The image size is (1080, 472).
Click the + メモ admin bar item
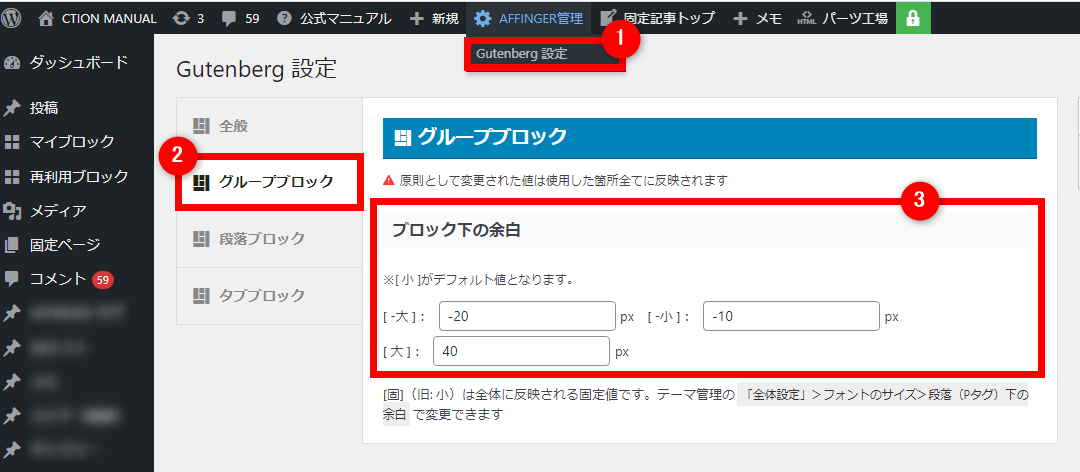click(x=758, y=19)
